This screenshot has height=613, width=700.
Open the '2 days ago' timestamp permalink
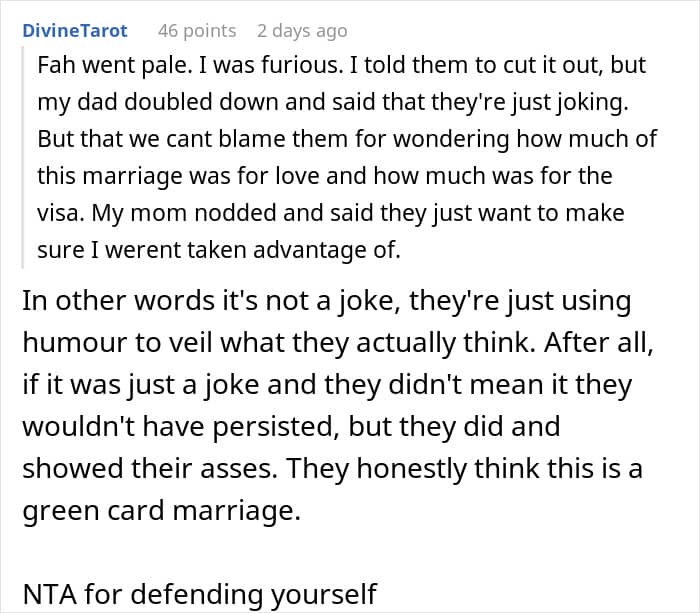[302, 31]
